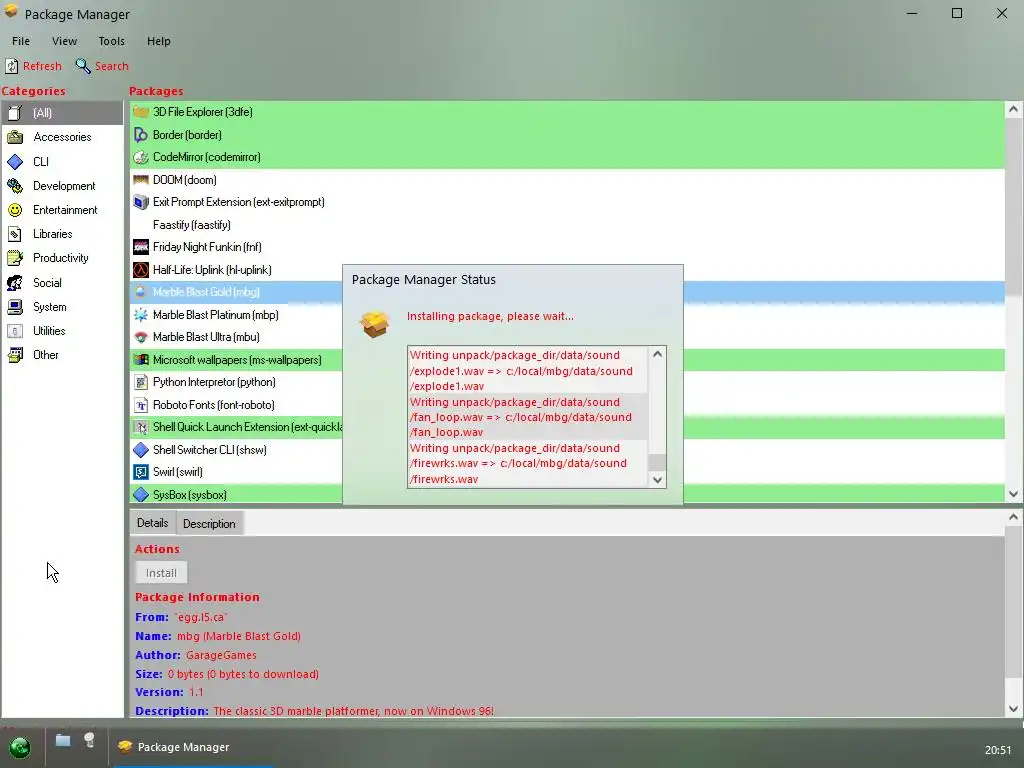Click the Roboto Fonts icon
The width and height of the screenshot is (1024, 768).
(141, 405)
